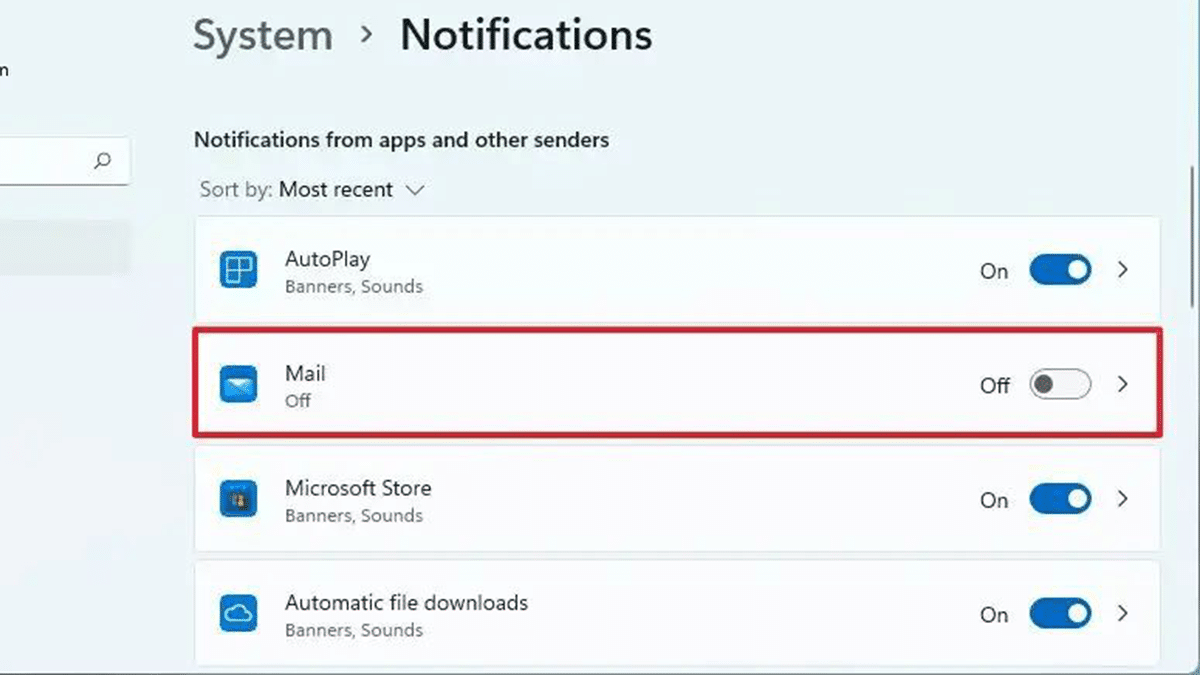Click the search magnifier icon

(x=102, y=161)
